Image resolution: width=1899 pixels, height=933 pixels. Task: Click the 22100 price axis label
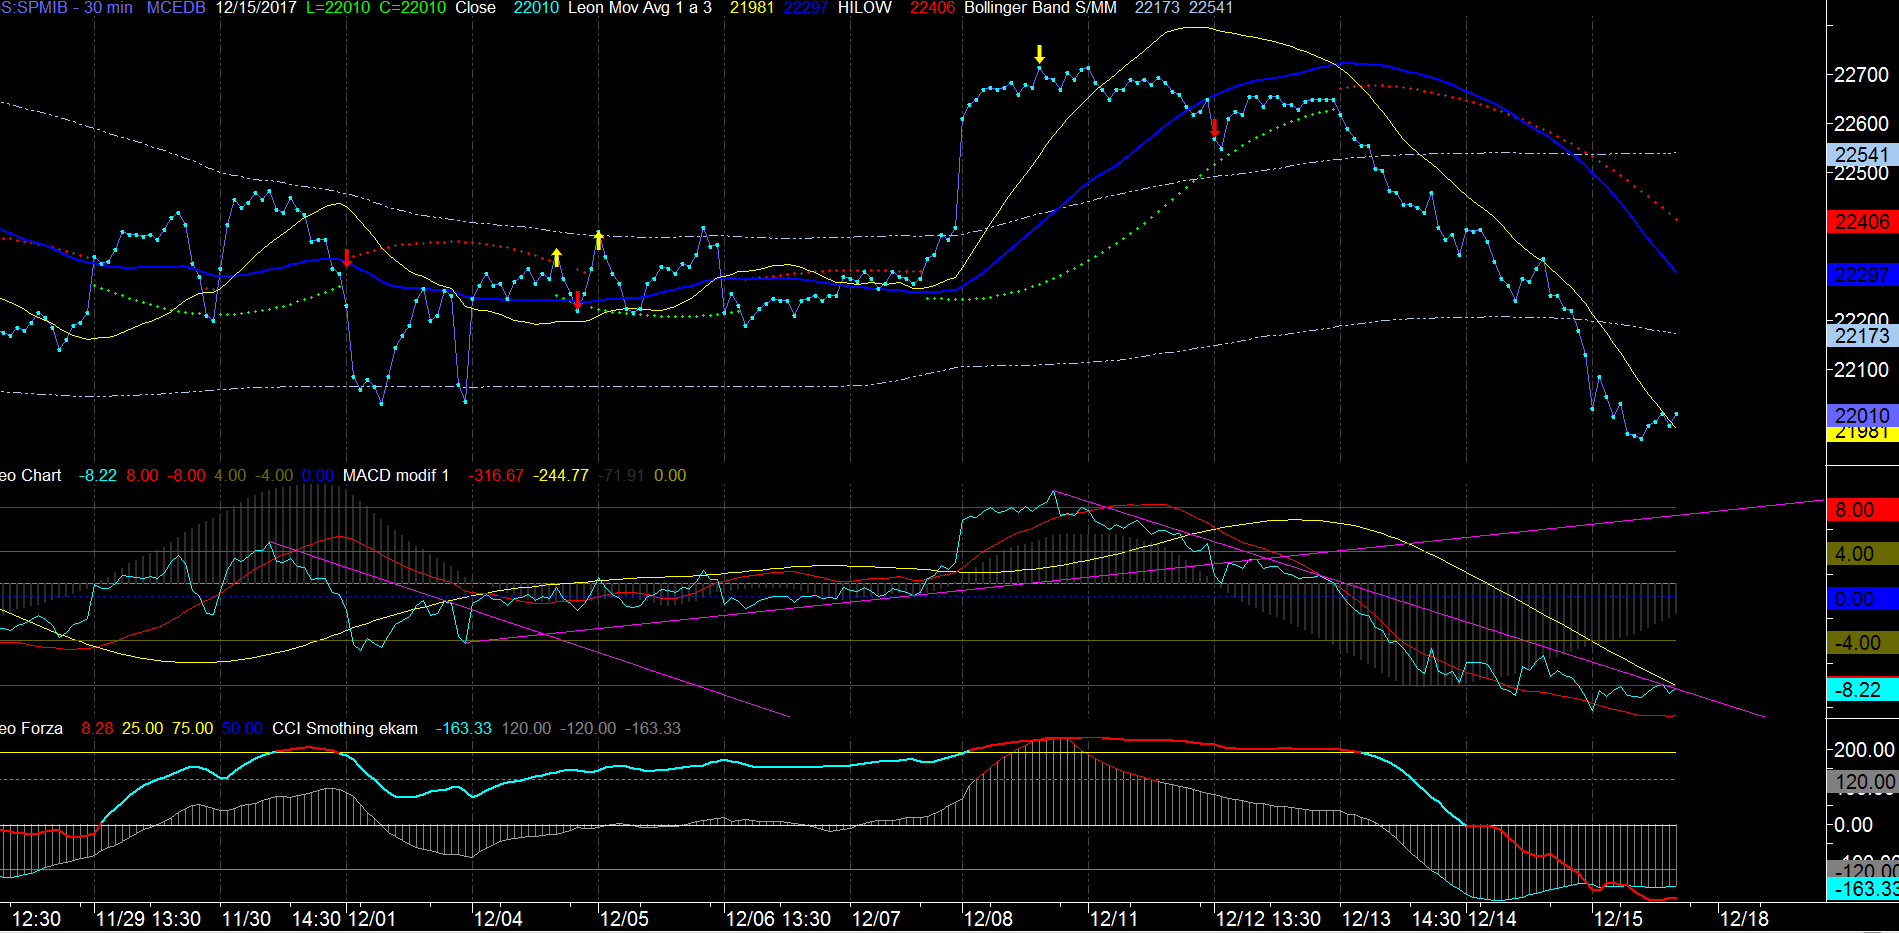pos(1861,370)
